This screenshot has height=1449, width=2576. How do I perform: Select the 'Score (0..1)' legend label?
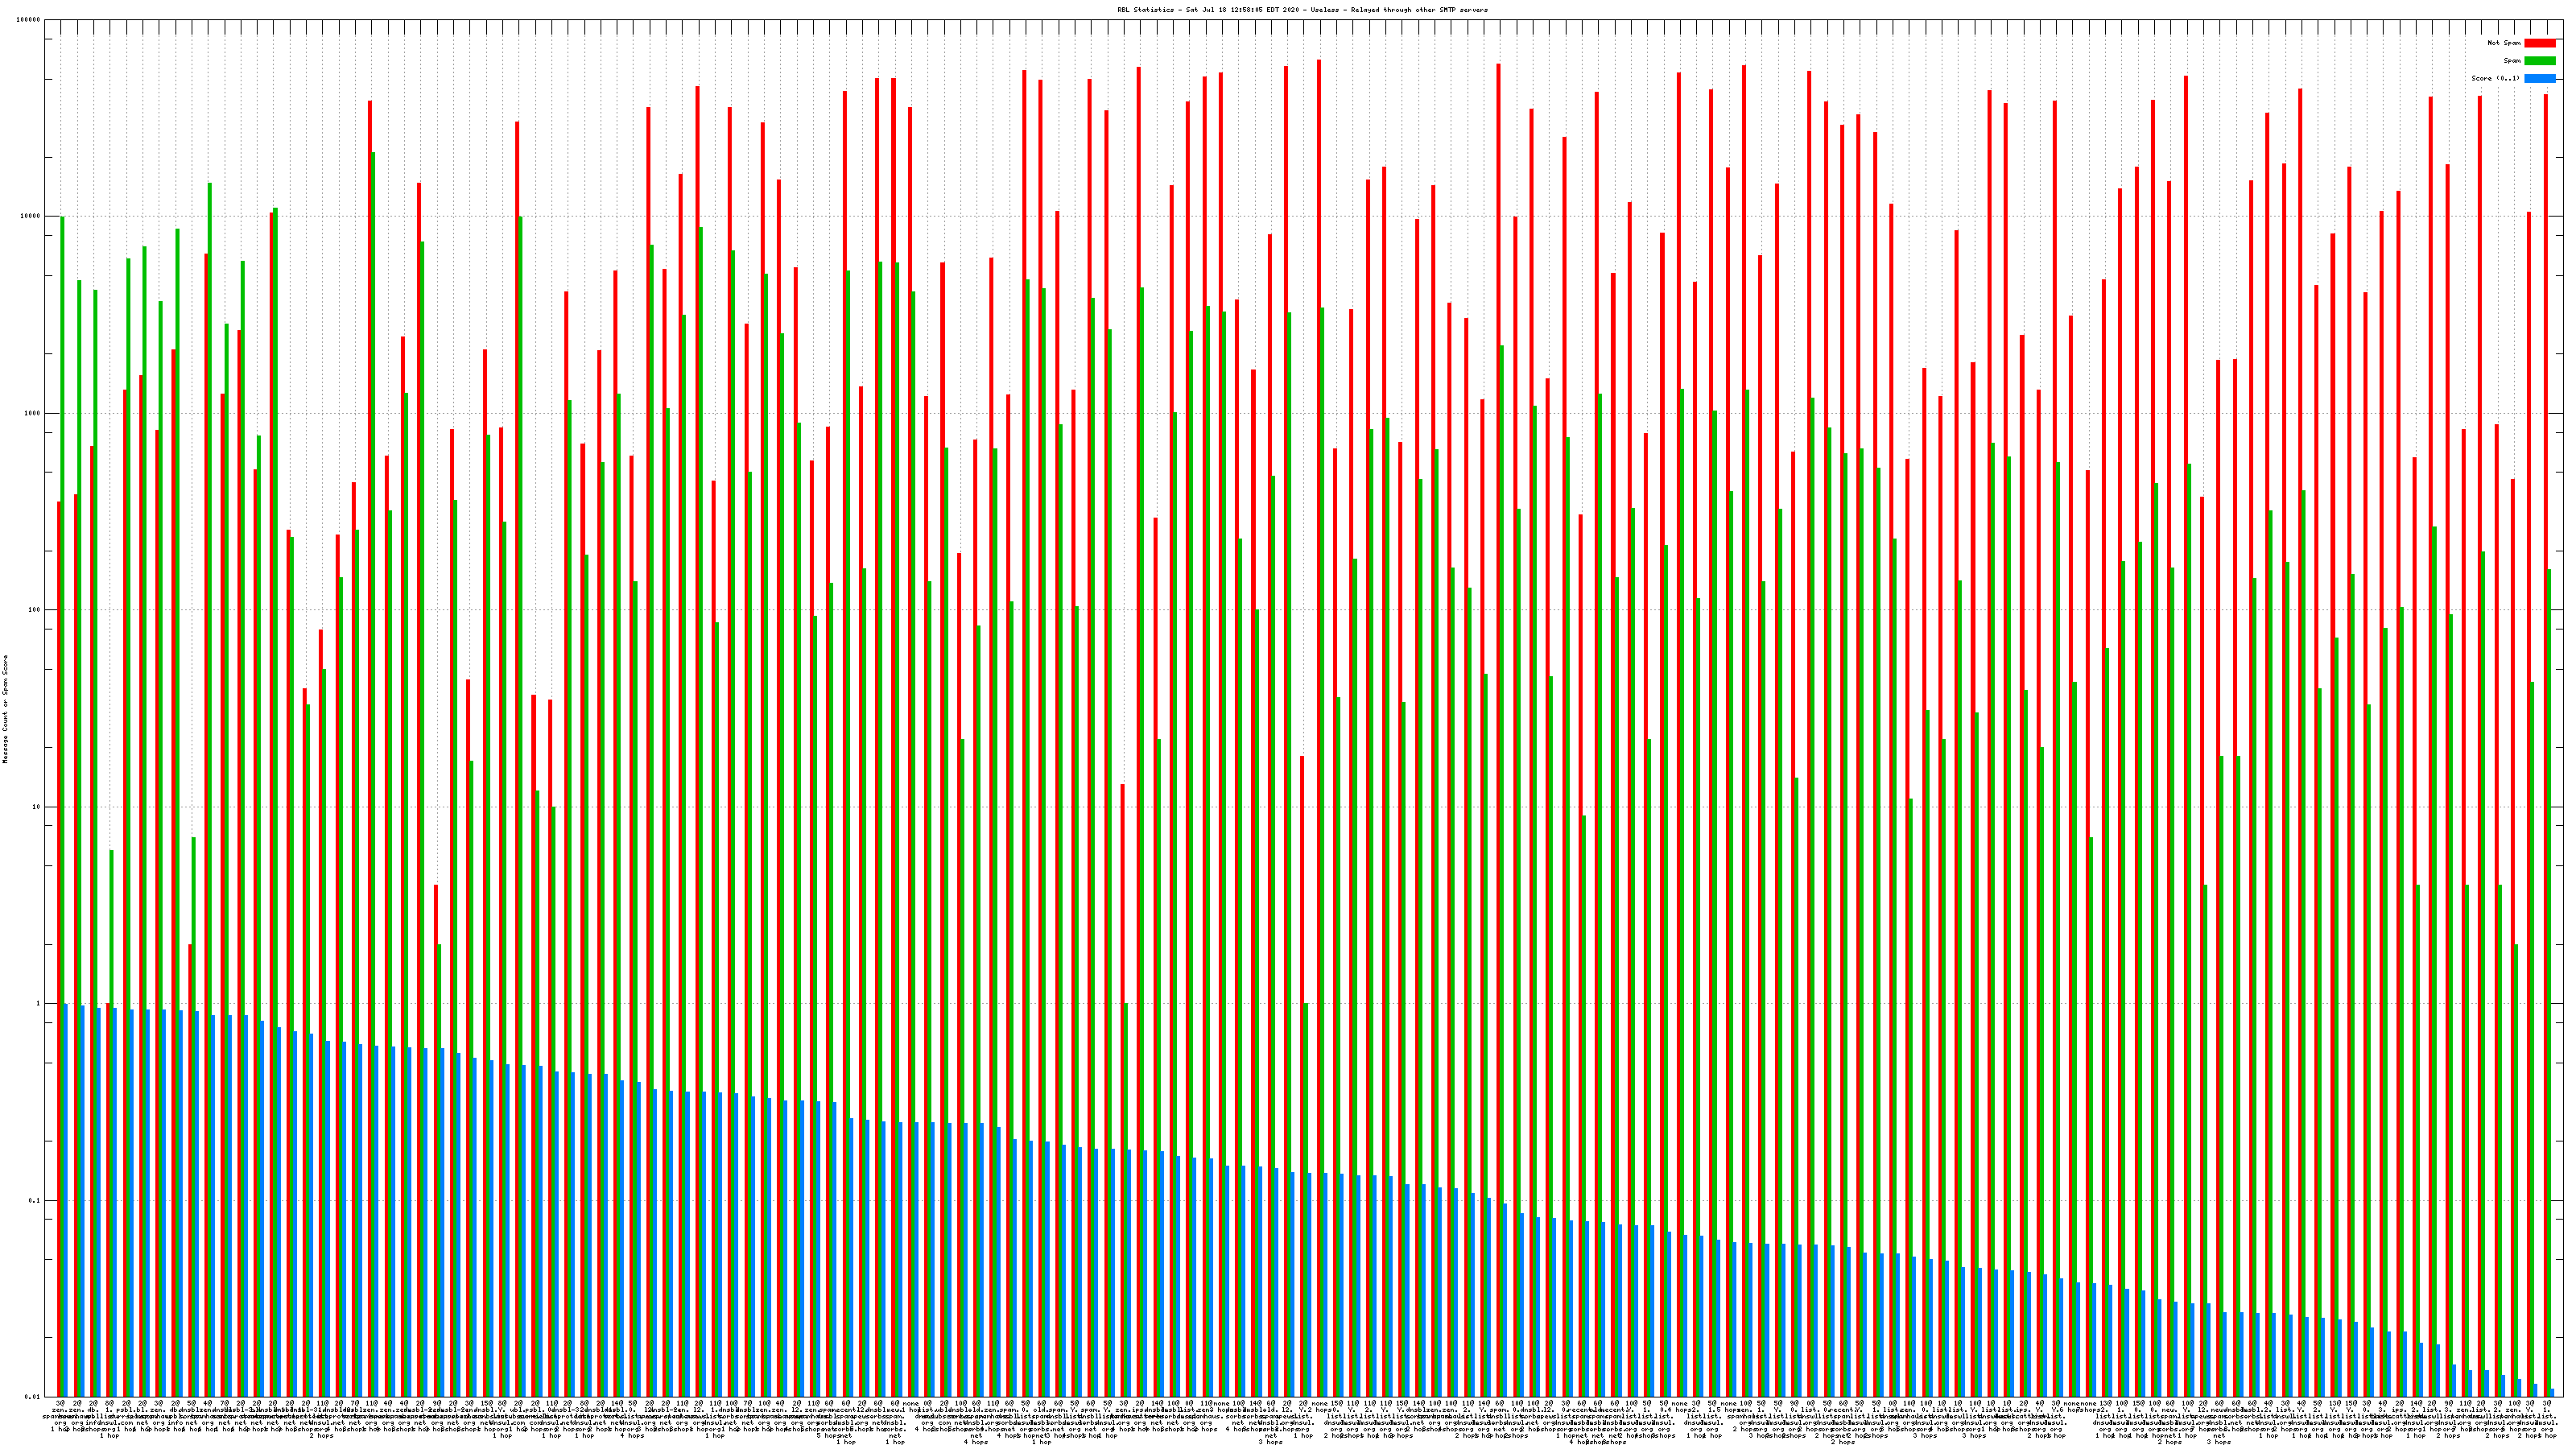click(x=2495, y=78)
